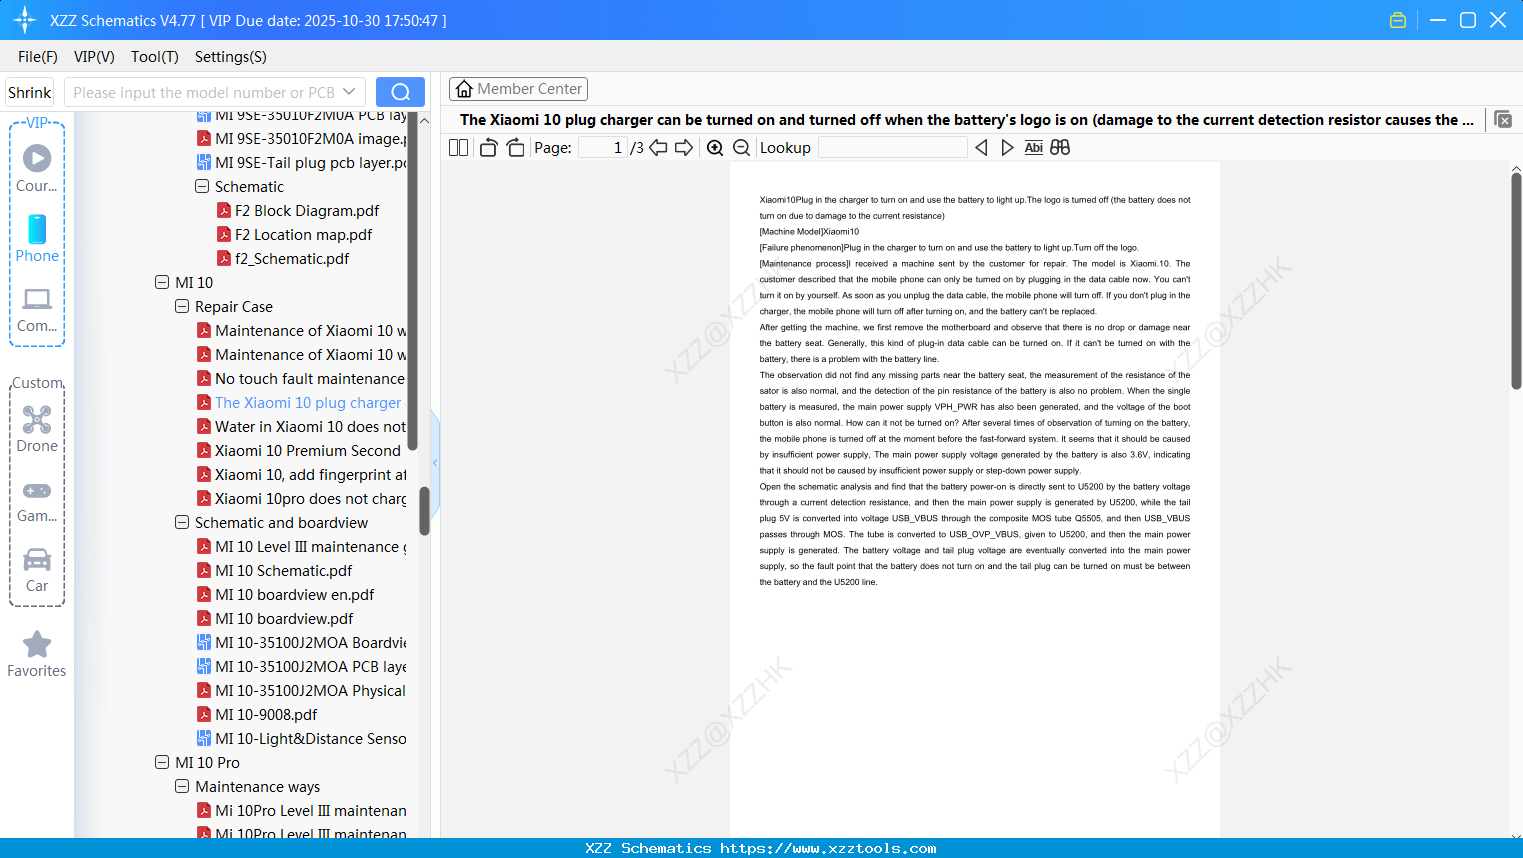Collapse the Maintenance ways folder
Image resolution: width=1523 pixels, height=858 pixels.
coord(182,787)
